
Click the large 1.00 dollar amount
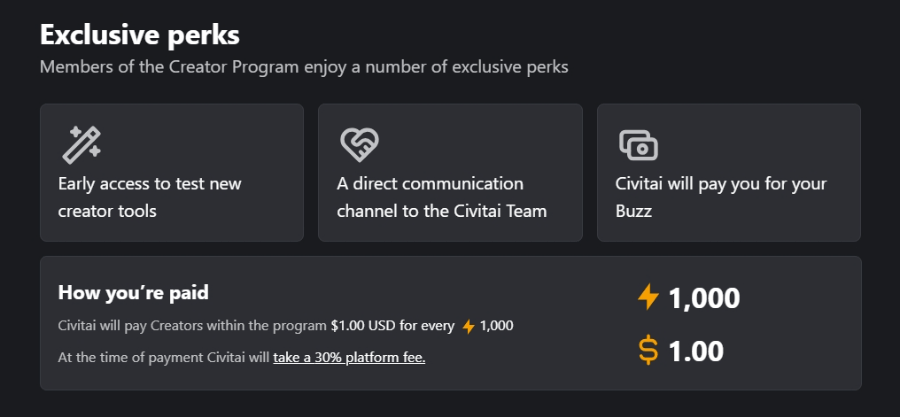(696, 351)
